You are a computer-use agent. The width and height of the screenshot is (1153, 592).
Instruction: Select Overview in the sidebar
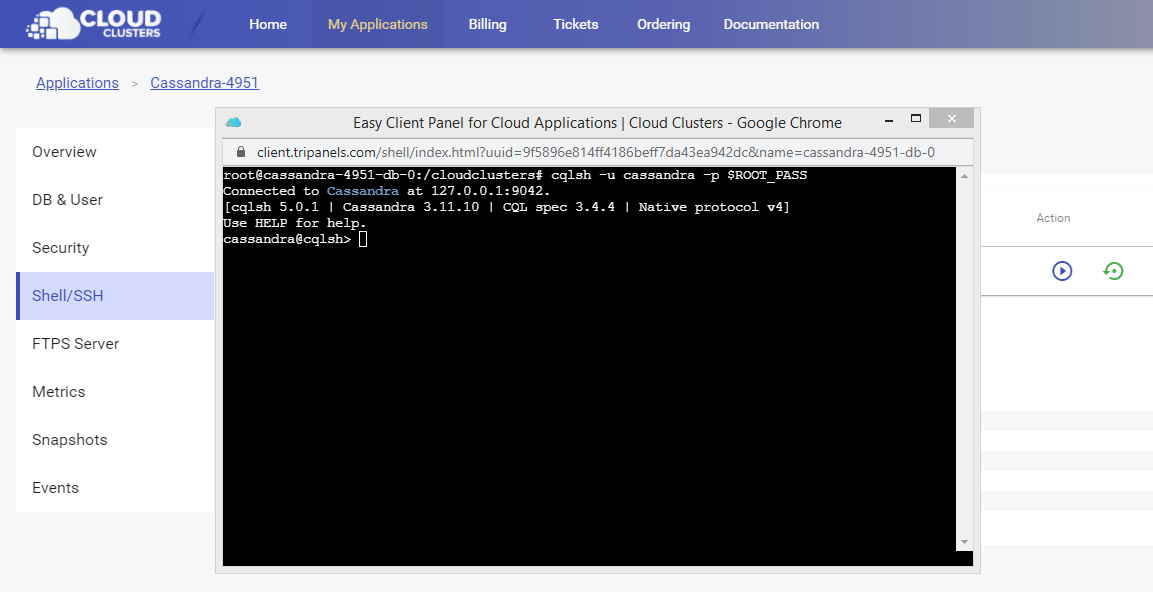pyautogui.click(x=115, y=152)
